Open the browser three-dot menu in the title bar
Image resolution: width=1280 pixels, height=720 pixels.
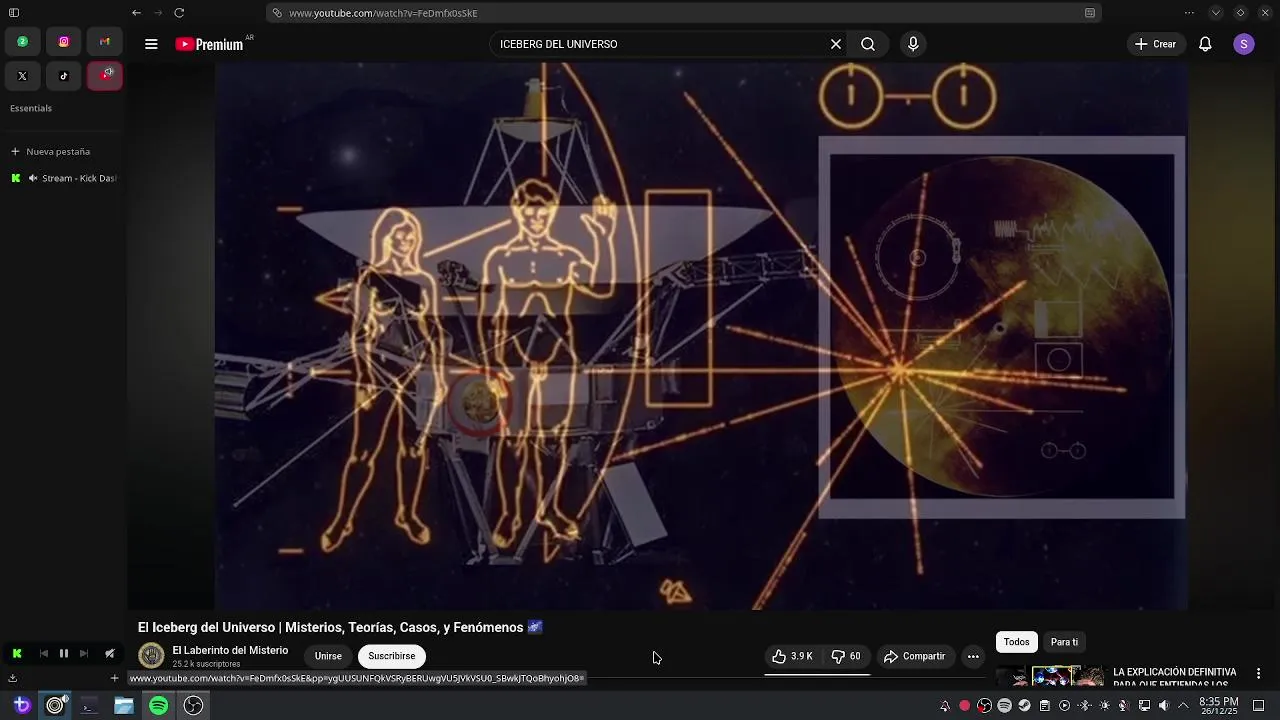pos(1189,13)
